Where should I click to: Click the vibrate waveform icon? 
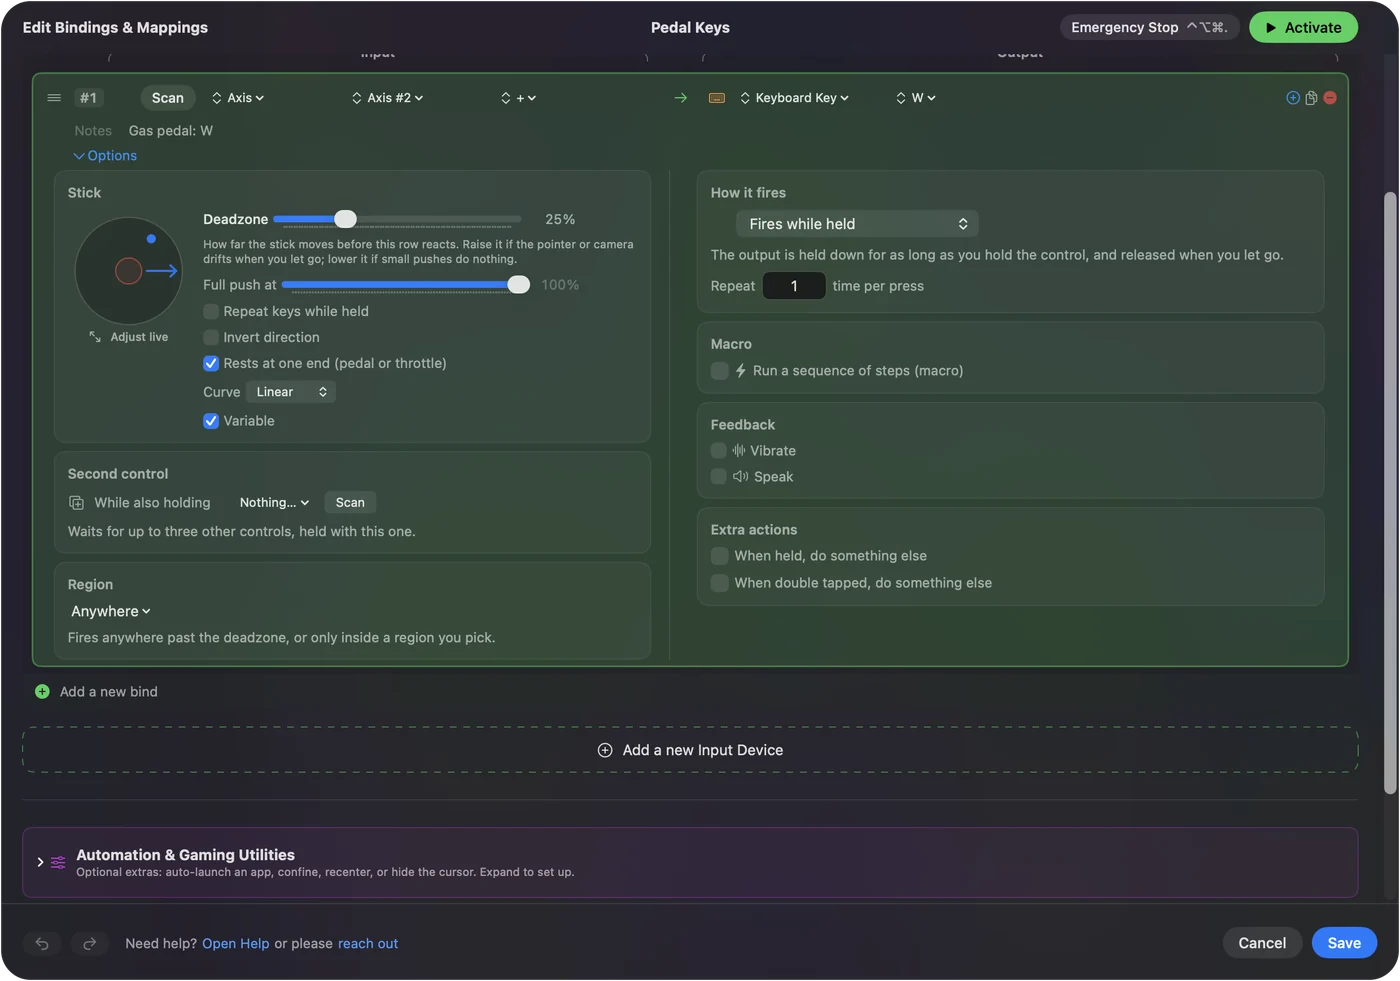coord(739,451)
